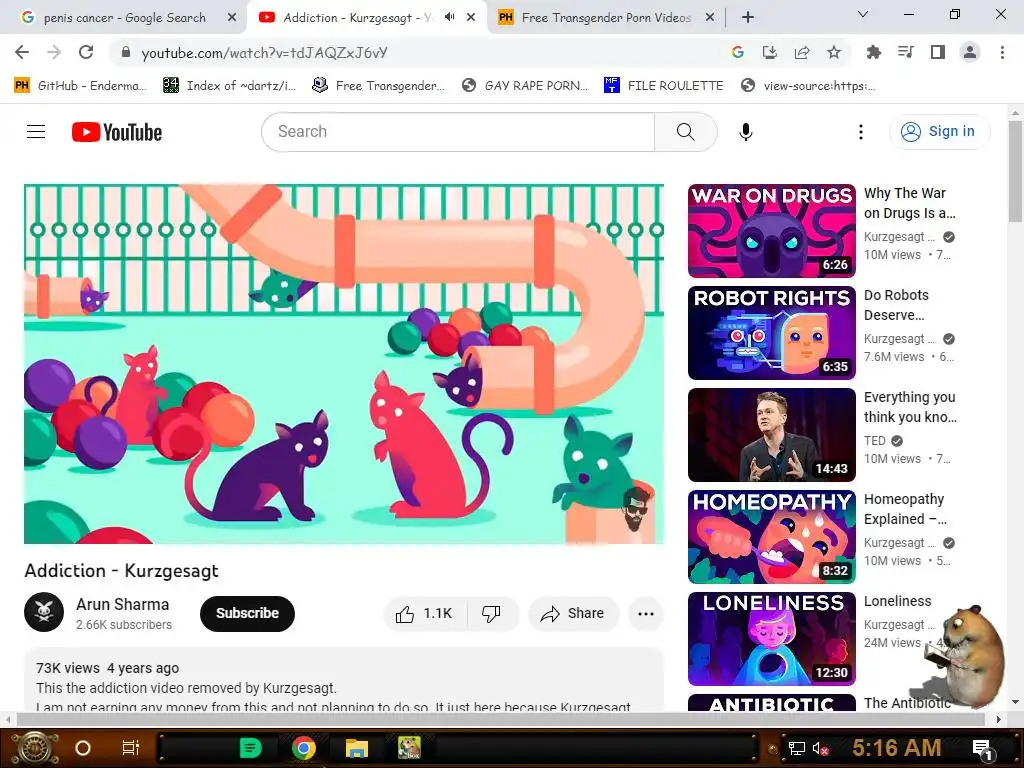1024x768 pixels.
Task: Open Do Robots Deserve... video title
Action: click(x=896, y=305)
